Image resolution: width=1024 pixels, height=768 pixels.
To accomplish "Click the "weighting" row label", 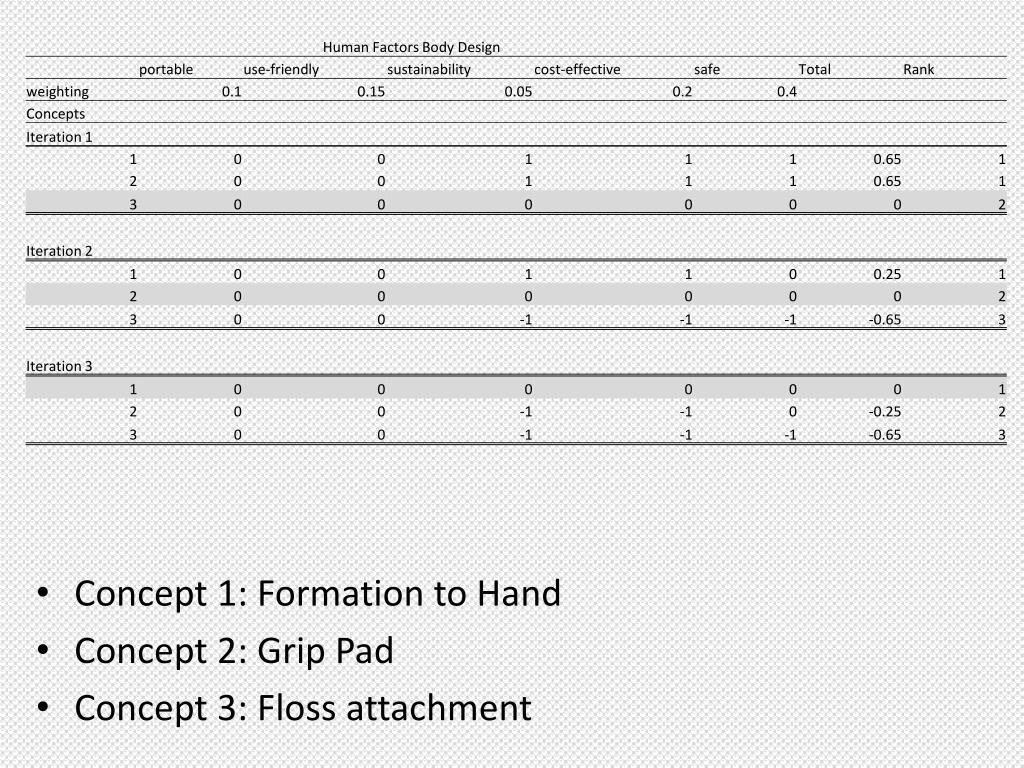I will 57,92.
